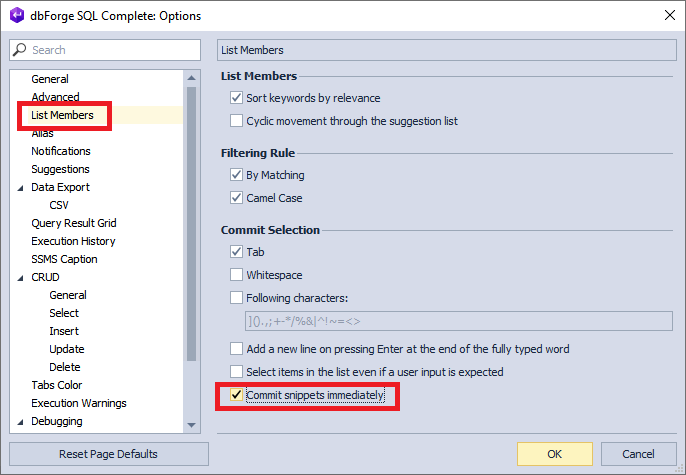Open the CRUD Delete options

(x=65, y=367)
